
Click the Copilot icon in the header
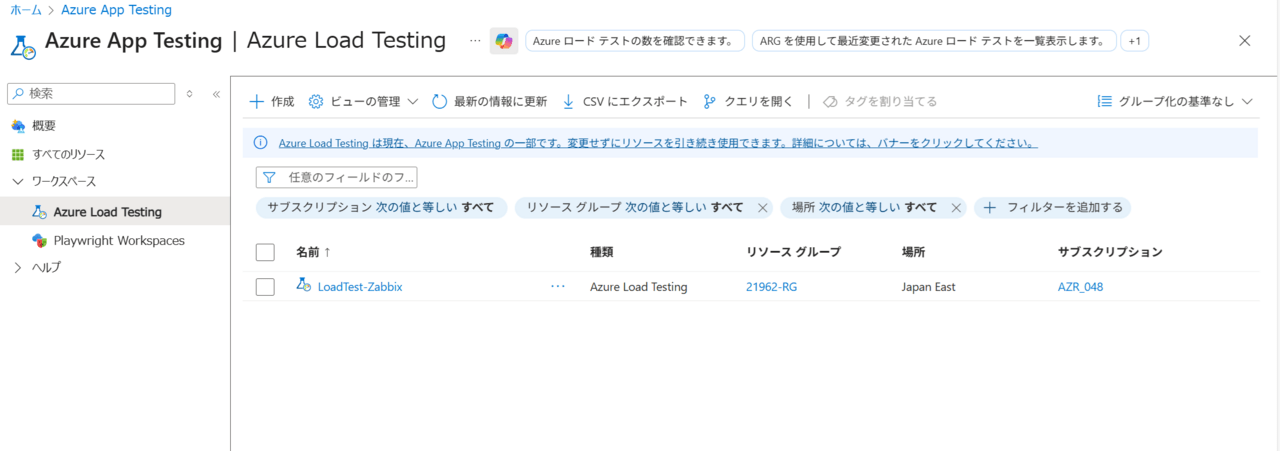click(504, 41)
